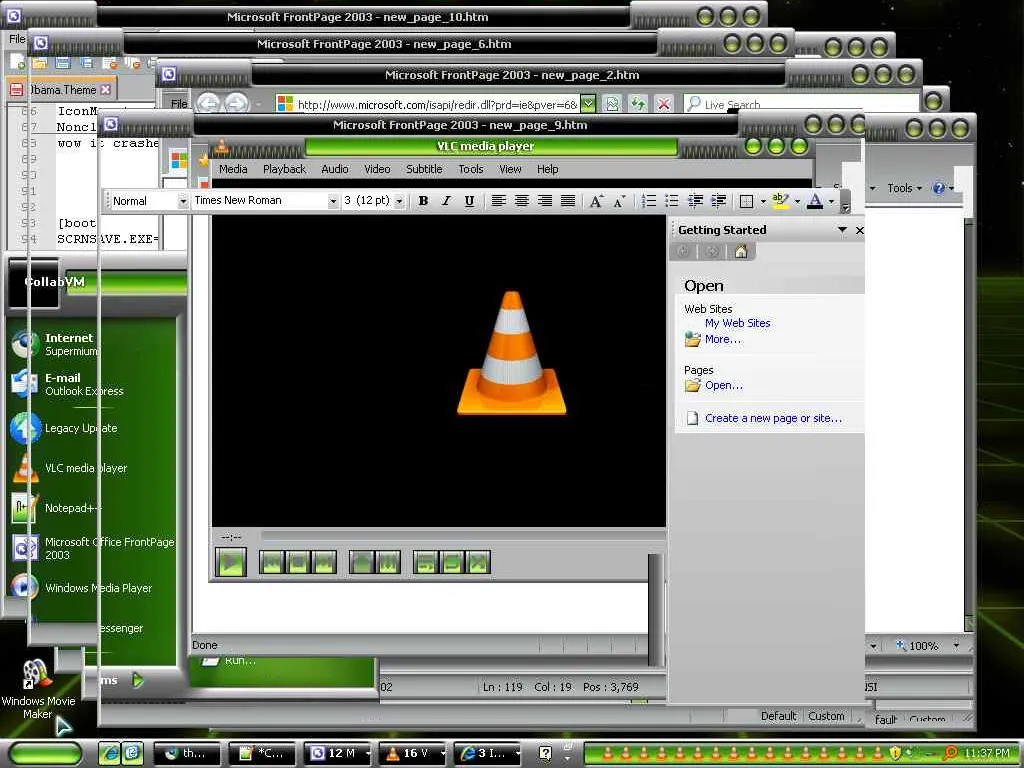The width and height of the screenshot is (1024, 768).
Task: Click Outside Borders icon
Action: [x=746, y=201]
